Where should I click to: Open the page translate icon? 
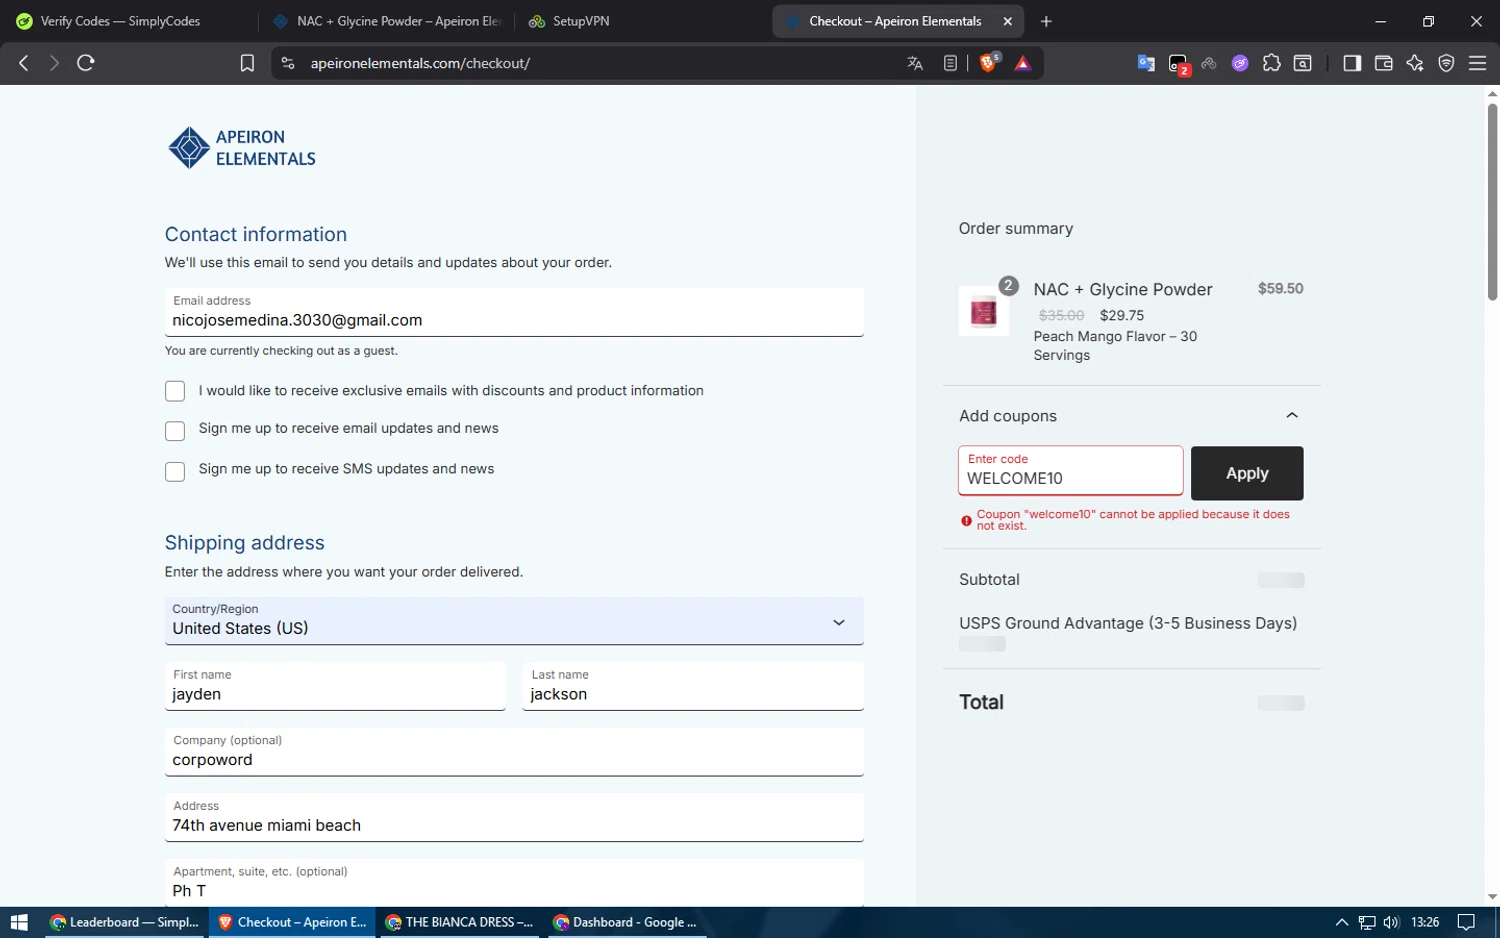[x=914, y=63]
